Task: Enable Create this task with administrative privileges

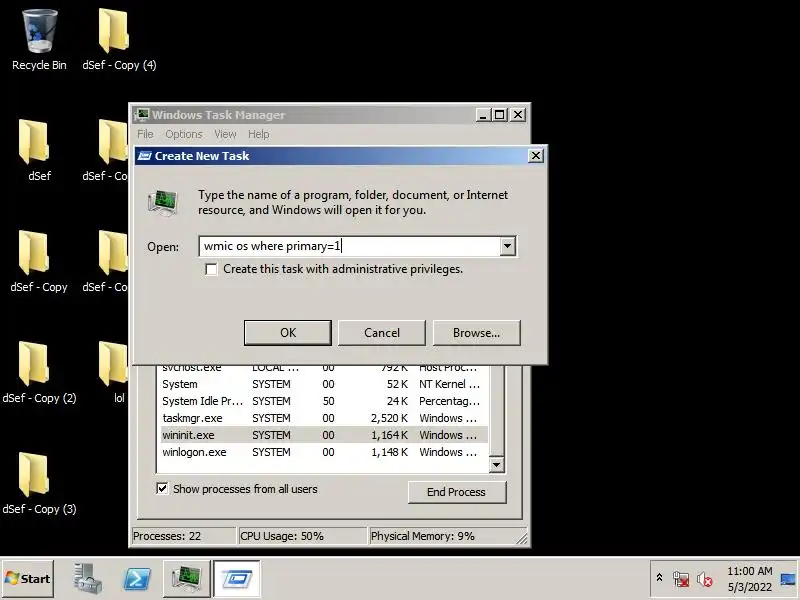Action: [211, 269]
